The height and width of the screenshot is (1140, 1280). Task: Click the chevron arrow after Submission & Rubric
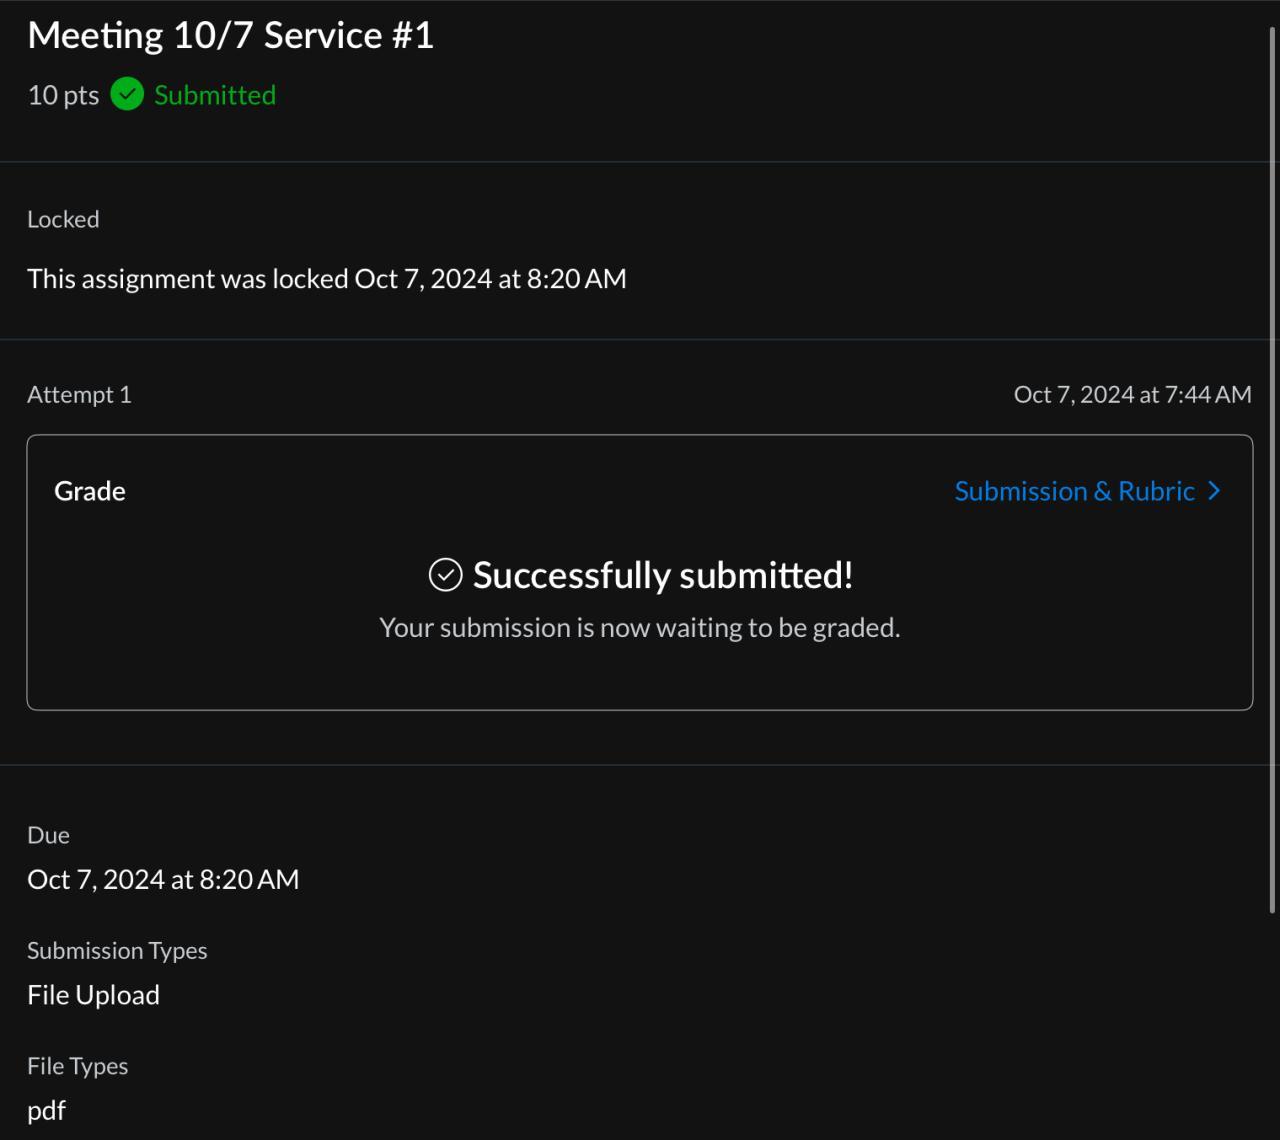click(x=1215, y=491)
